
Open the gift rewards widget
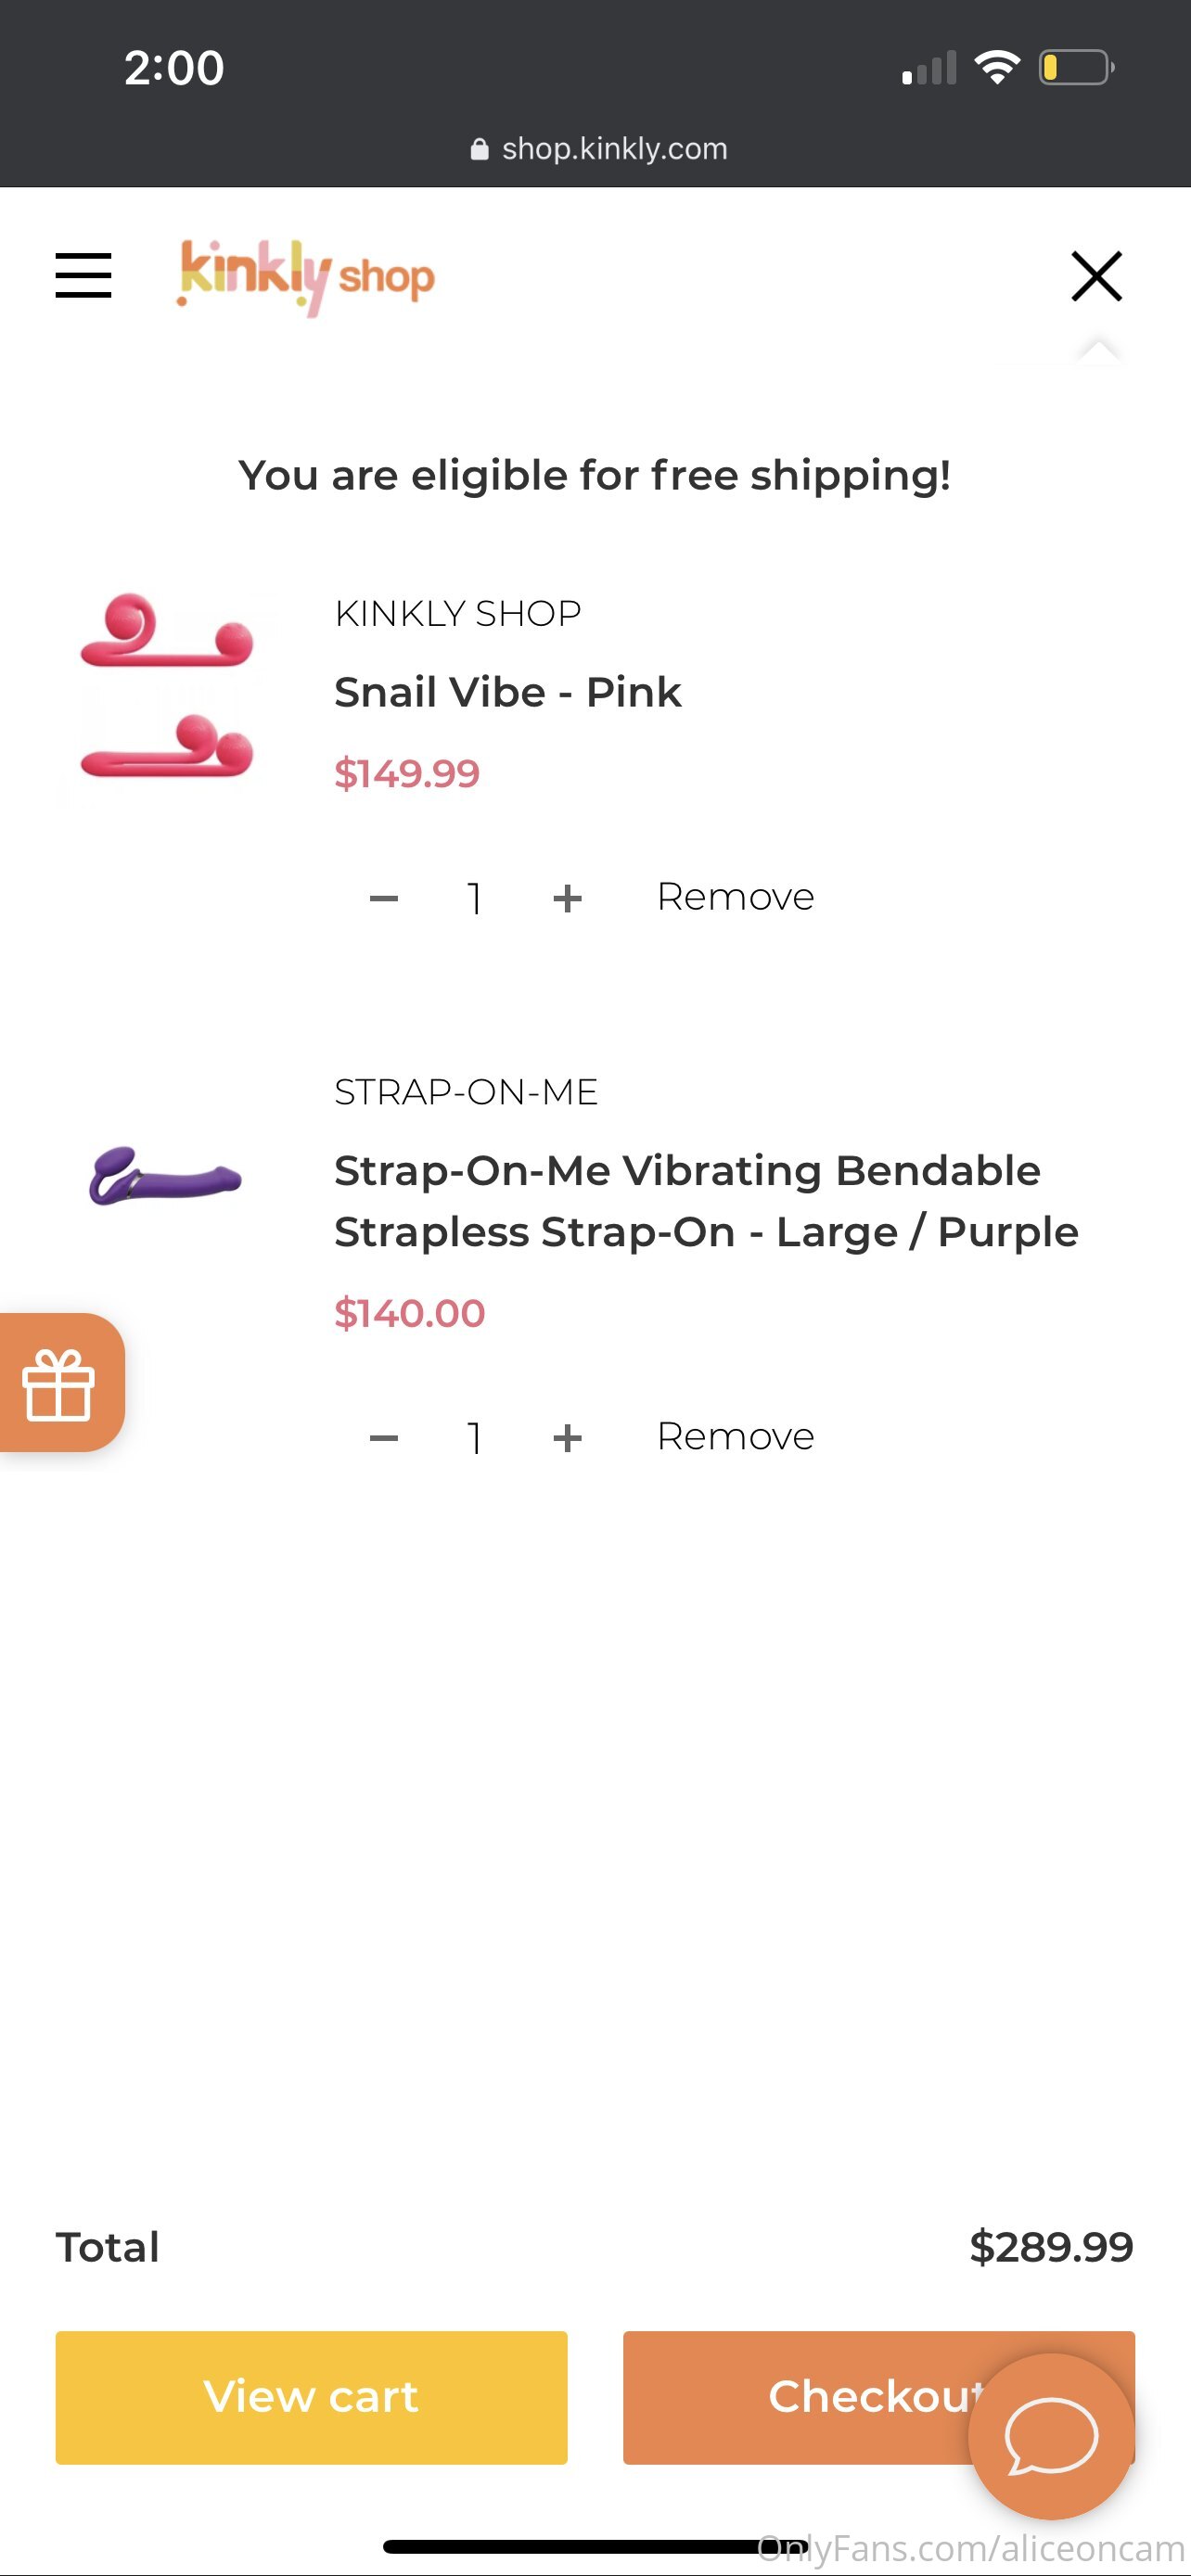(x=60, y=1383)
